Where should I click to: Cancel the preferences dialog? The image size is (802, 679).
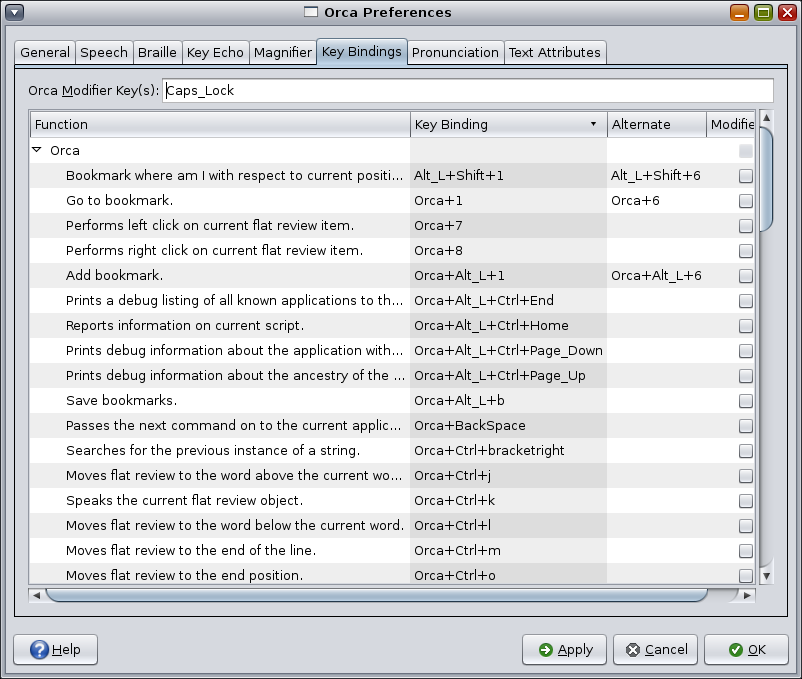coord(657,650)
